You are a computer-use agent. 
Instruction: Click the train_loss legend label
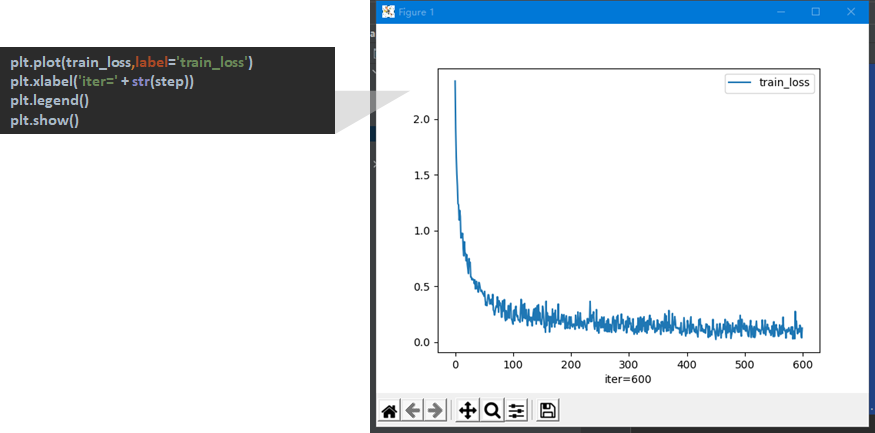785,84
